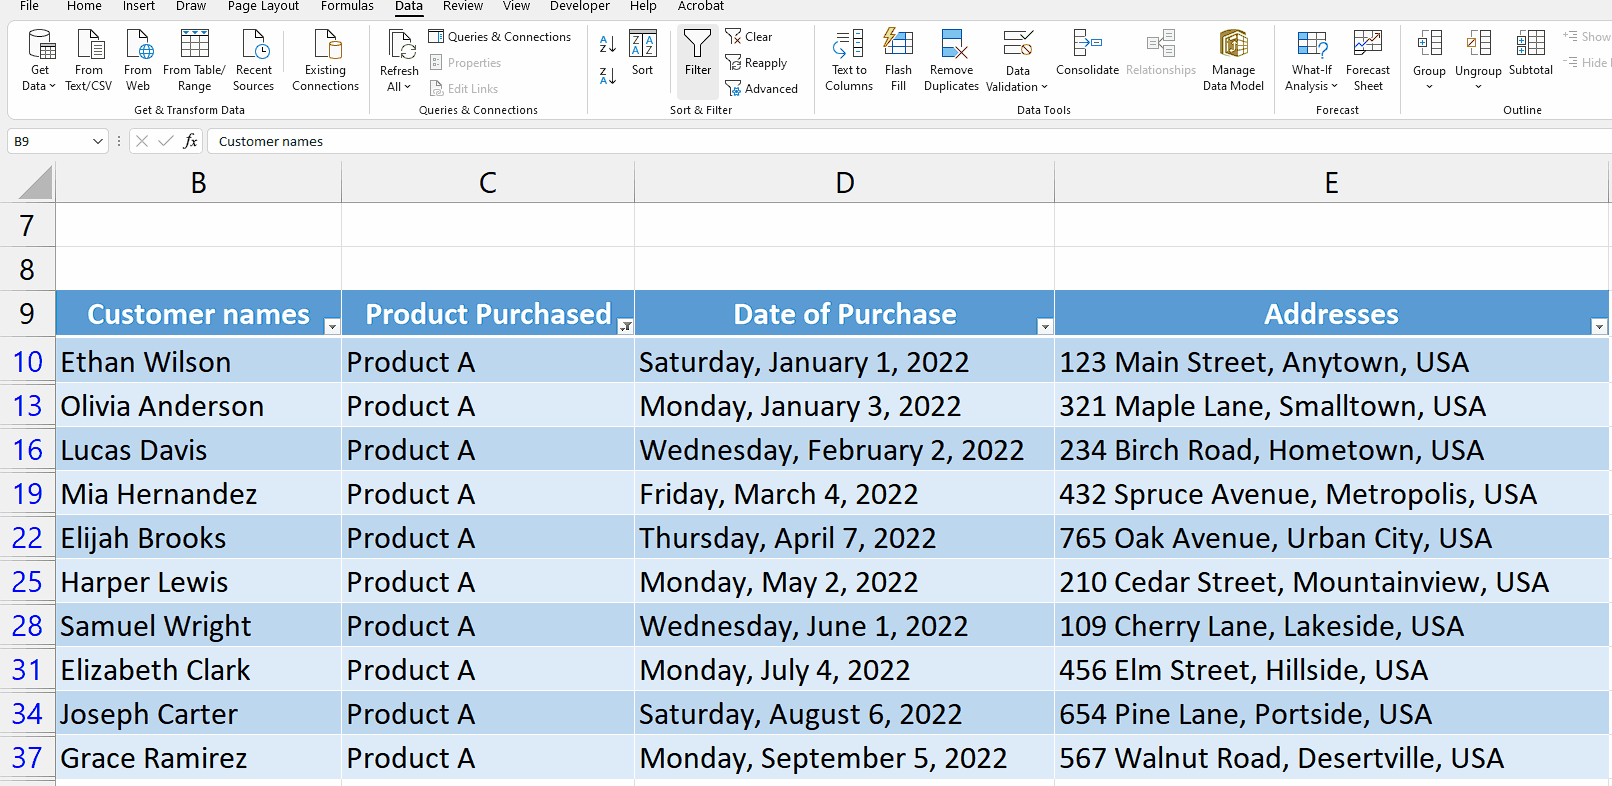Switch to the Page Layout tab
The width and height of the screenshot is (1612, 786).
pos(263,6)
